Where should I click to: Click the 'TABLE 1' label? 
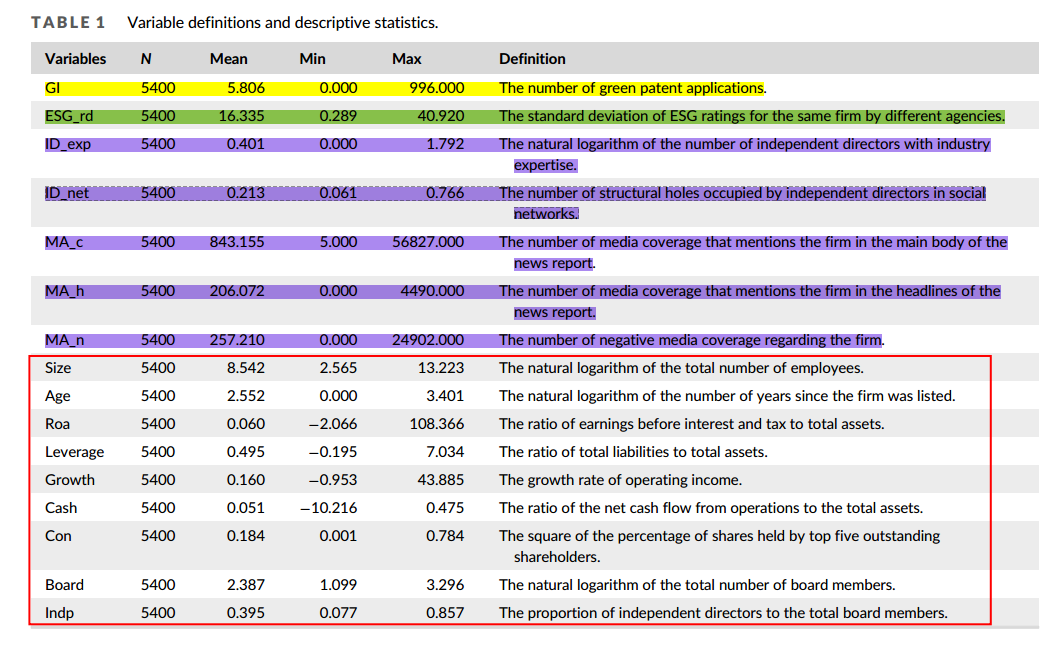[68, 23]
